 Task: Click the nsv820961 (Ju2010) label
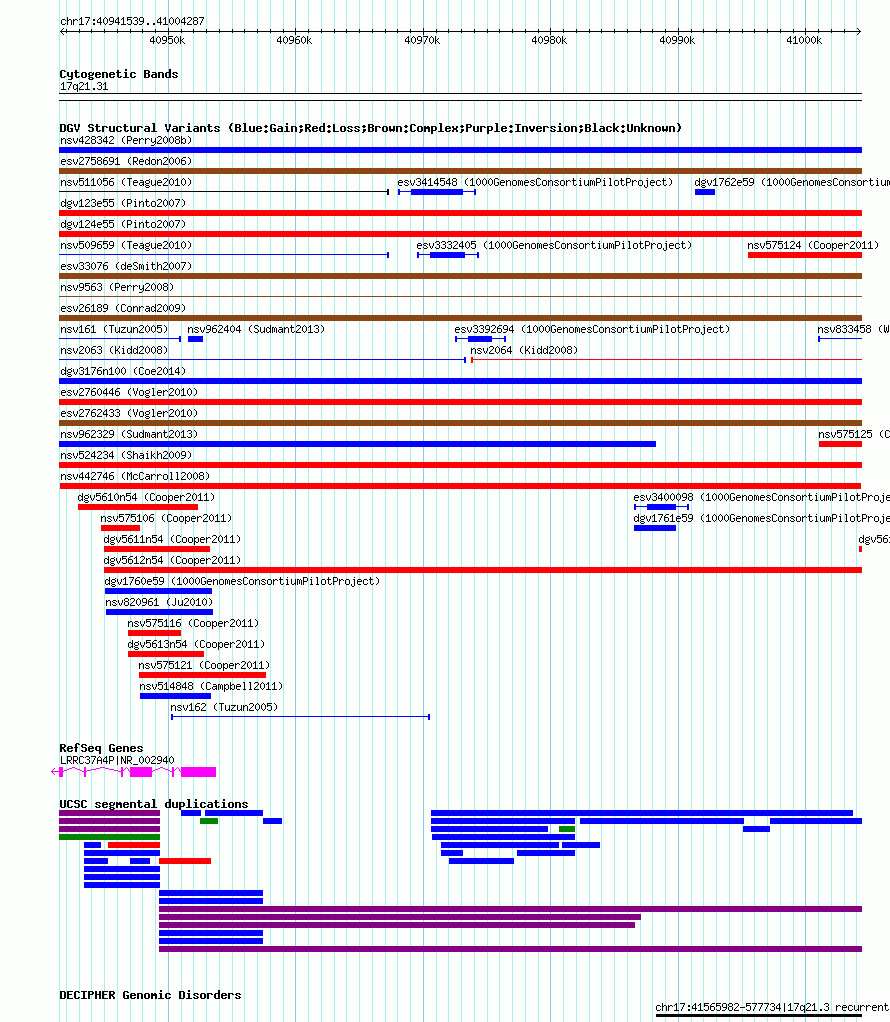(x=159, y=602)
